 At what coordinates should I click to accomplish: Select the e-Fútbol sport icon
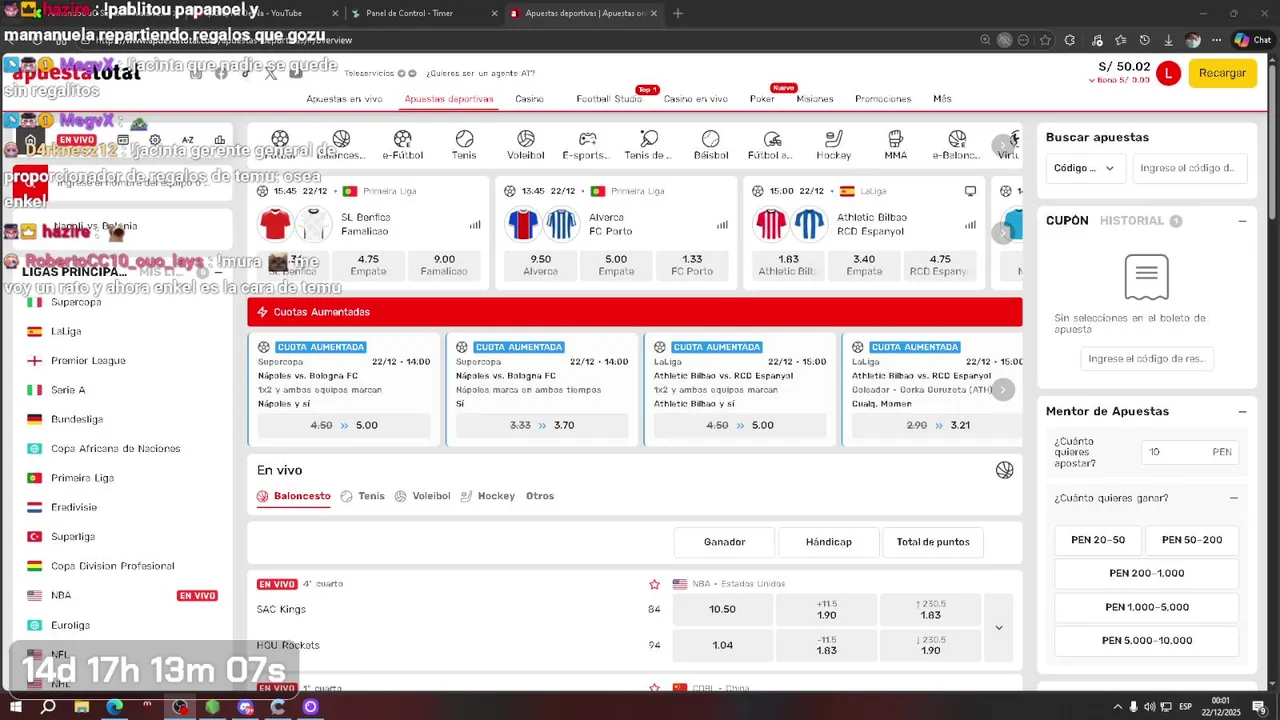click(403, 139)
